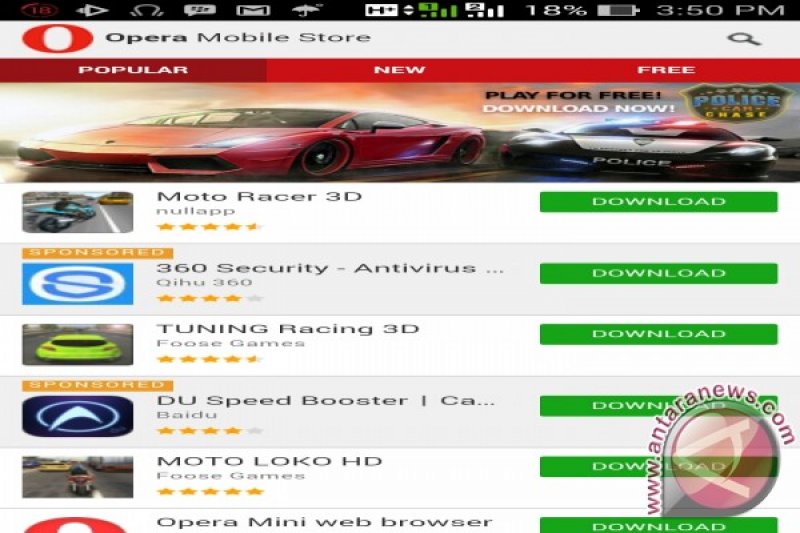Image resolution: width=800 pixels, height=533 pixels.
Task: Tap the Gmail notification icon in status bar
Action: click(253, 10)
